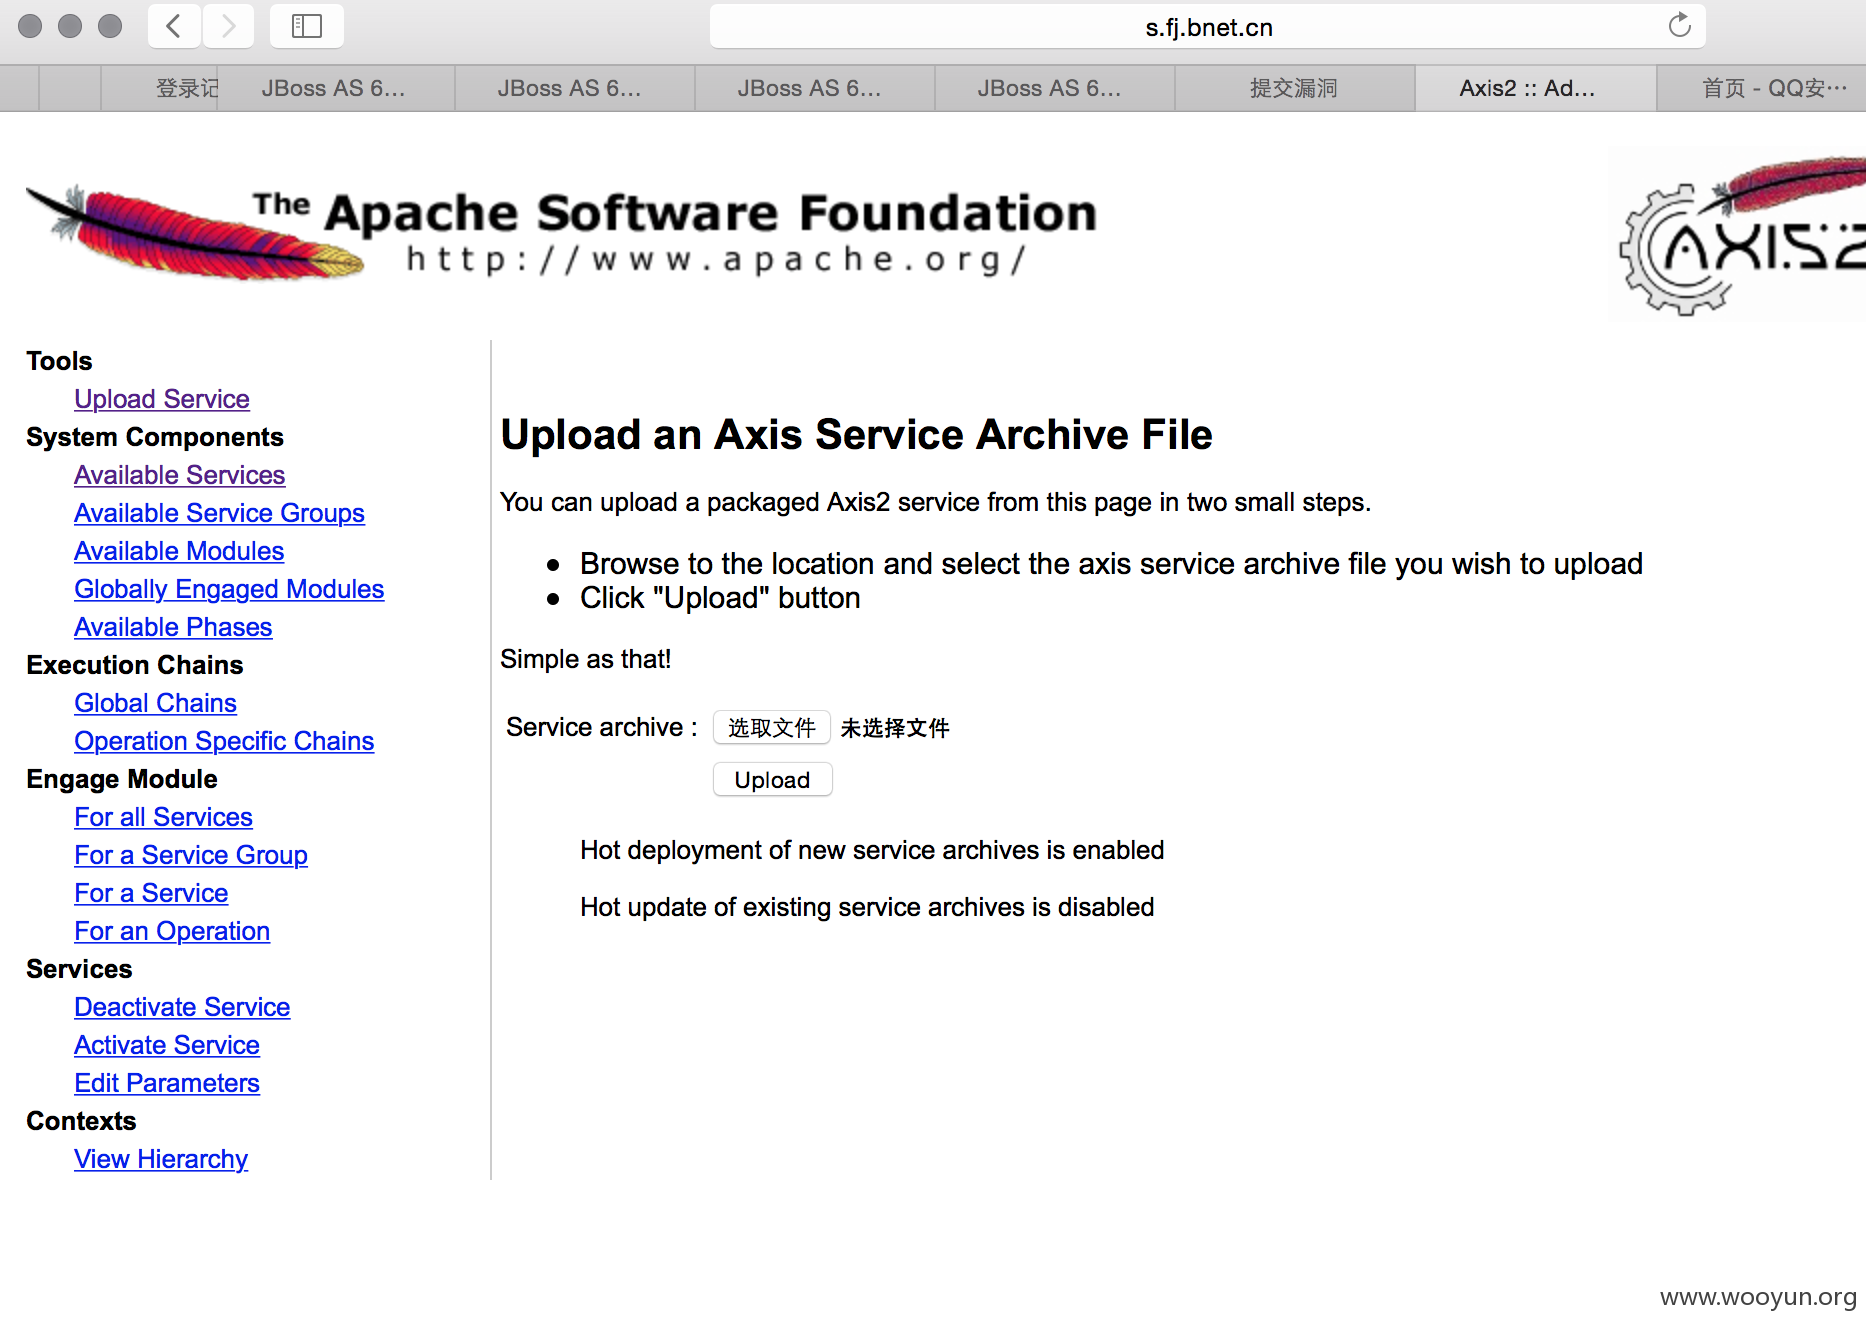Viewport: 1866px width, 1326px height.
Task: Click the Axis2 gear logo
Action: coord(1740,236)
